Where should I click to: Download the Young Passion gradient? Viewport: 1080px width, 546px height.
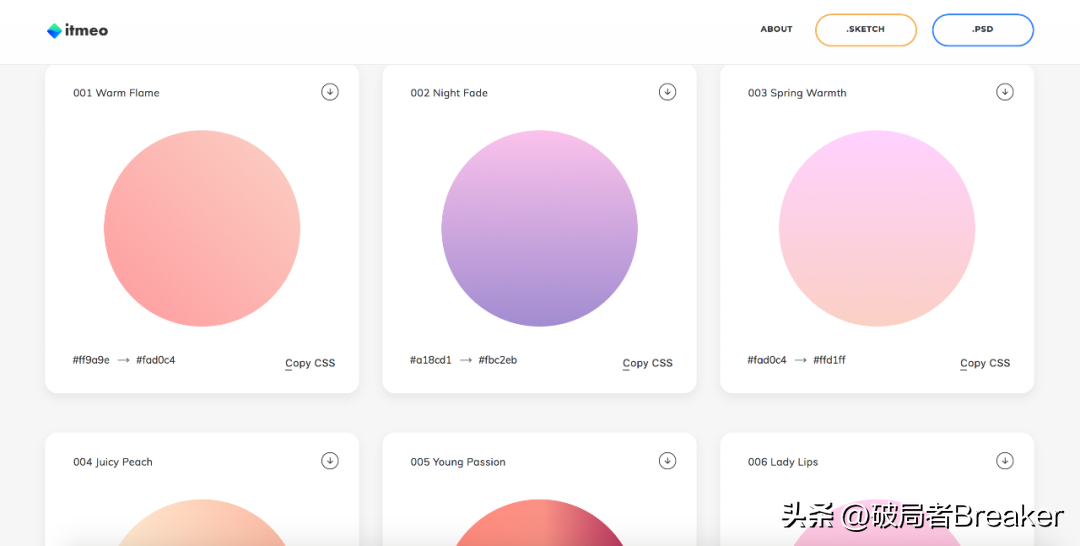coord(667,461)
